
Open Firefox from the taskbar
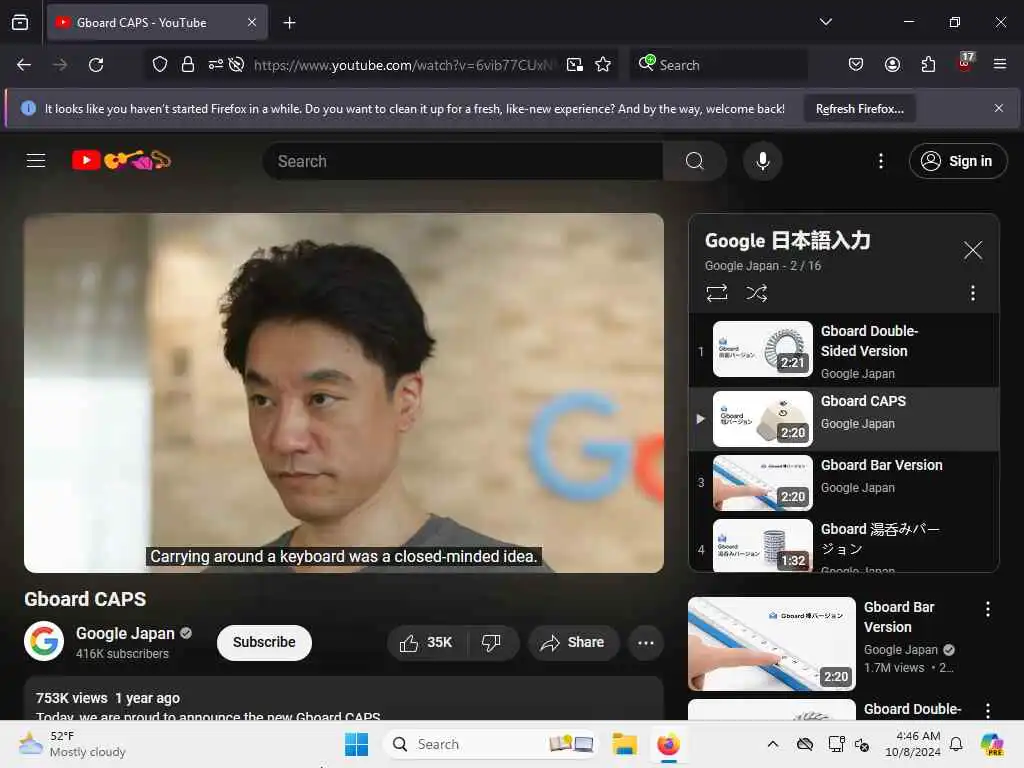(668, 744)
